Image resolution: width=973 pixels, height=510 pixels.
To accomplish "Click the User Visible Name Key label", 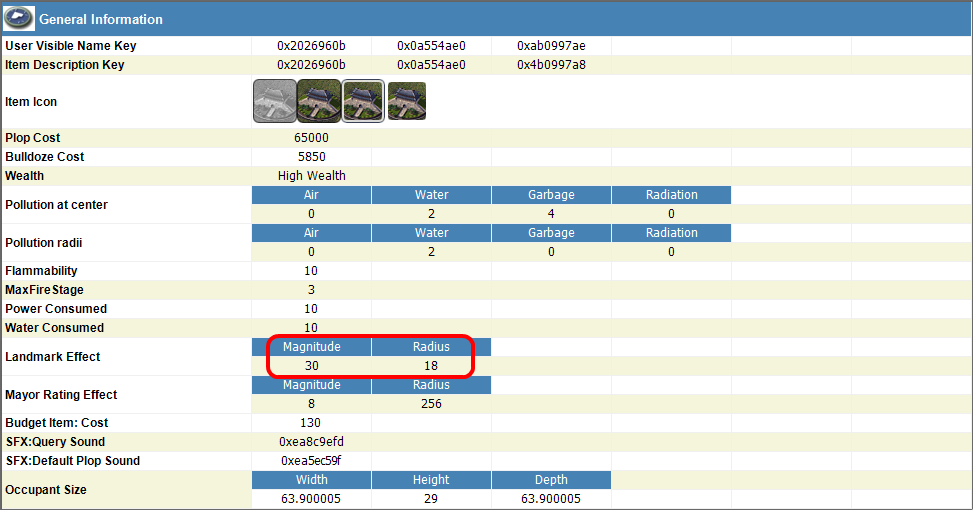I will tap(71, 46).
